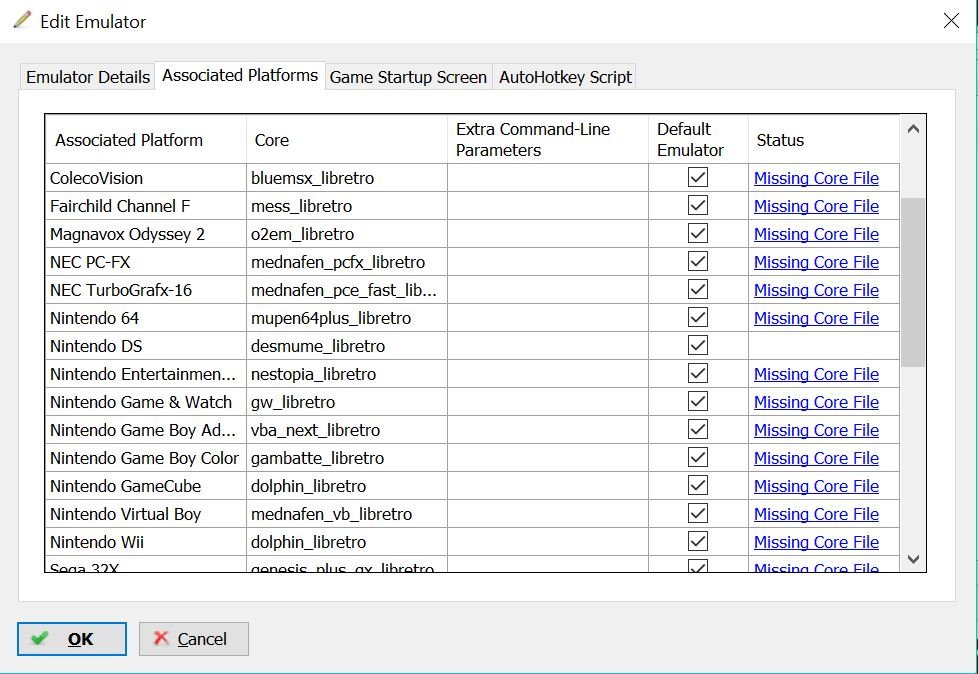This screenshot has height=674, width=978.
Task: Open Missing Core File for gambatte_libretro row
Action: (x=816, y=458)
